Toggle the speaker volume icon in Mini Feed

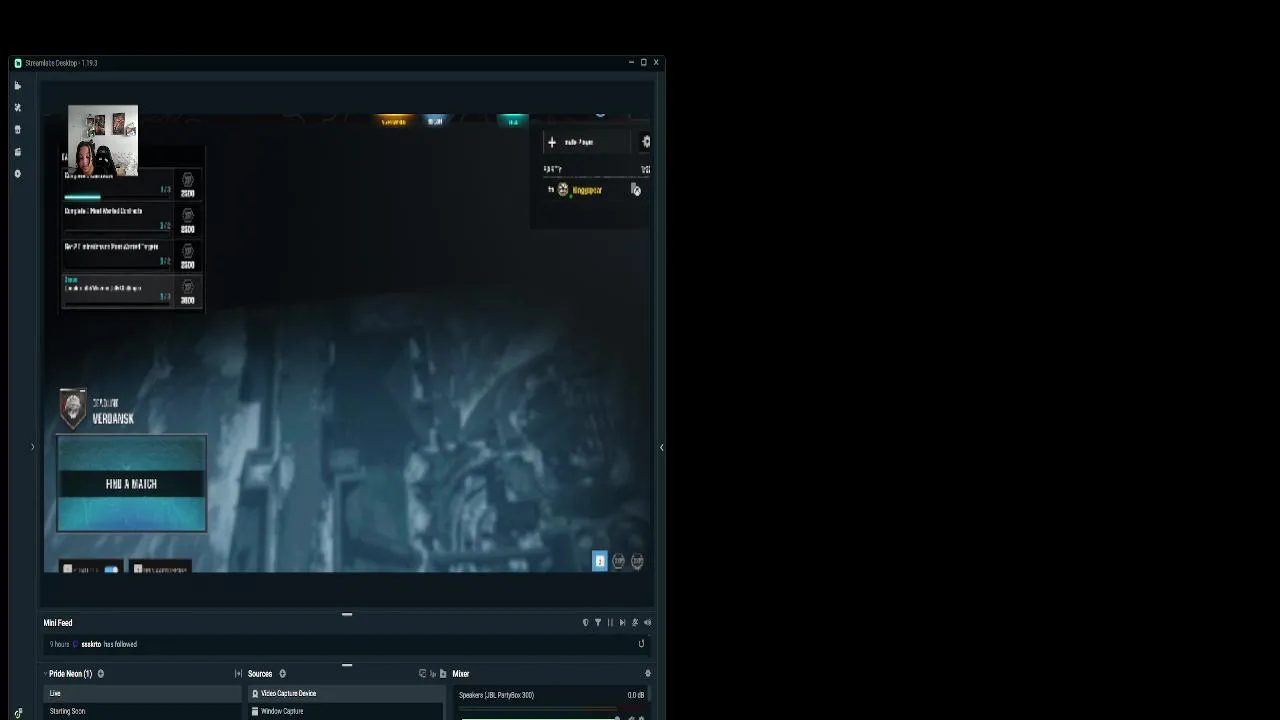pos(647,623)
